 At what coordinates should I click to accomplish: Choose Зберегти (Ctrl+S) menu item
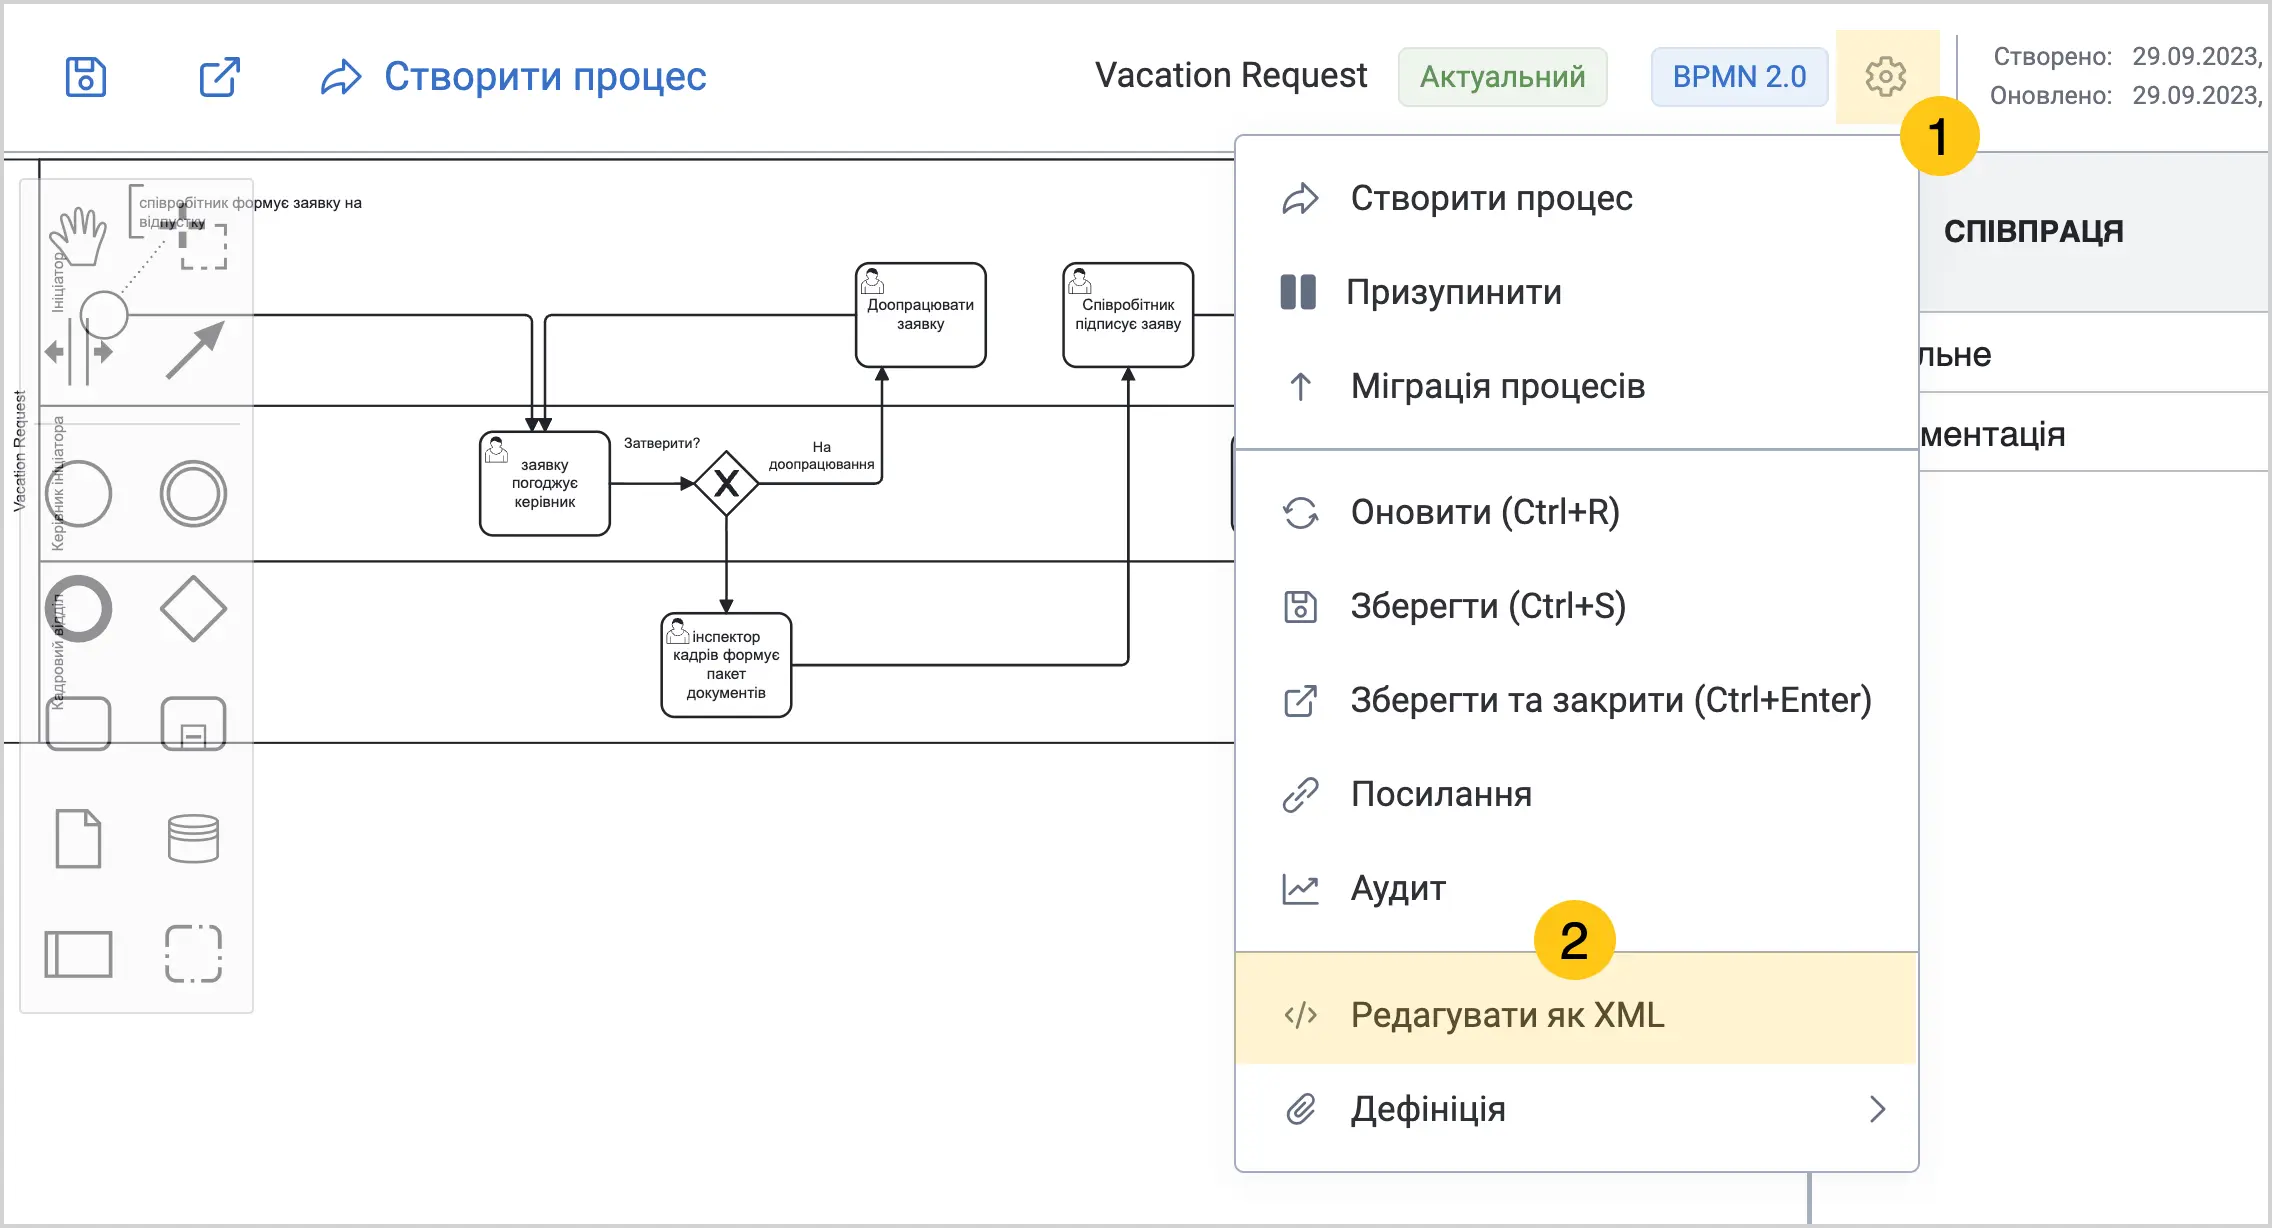coord(1577,606)
